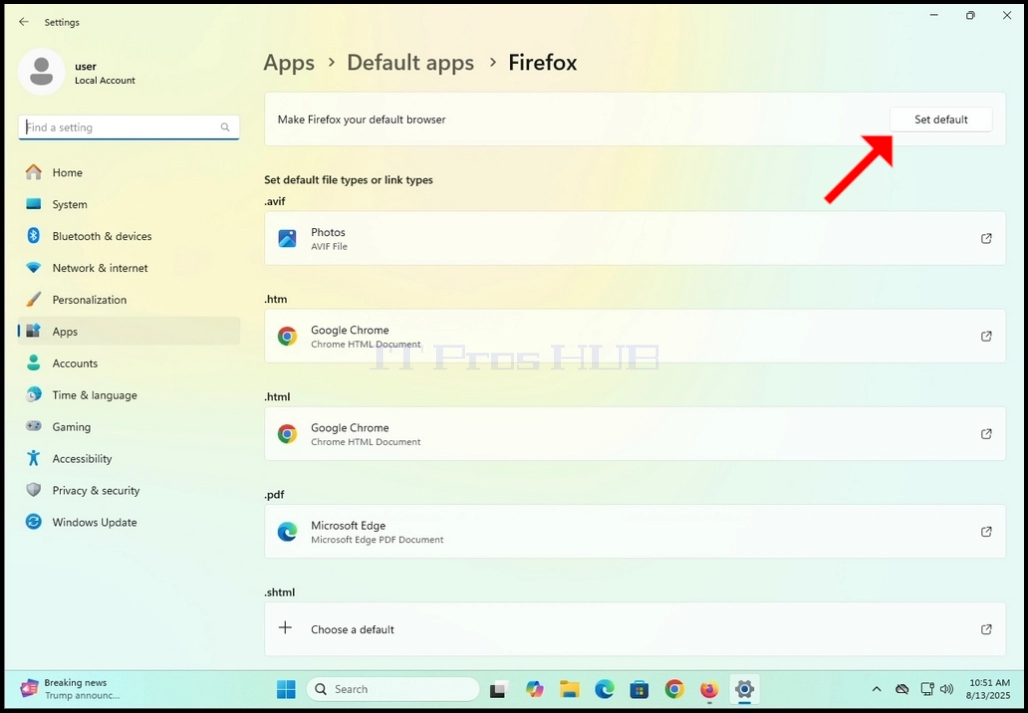1028x713 pixels.
Task: Click the open-link icon for .pdf
Action: click(985, 531)
